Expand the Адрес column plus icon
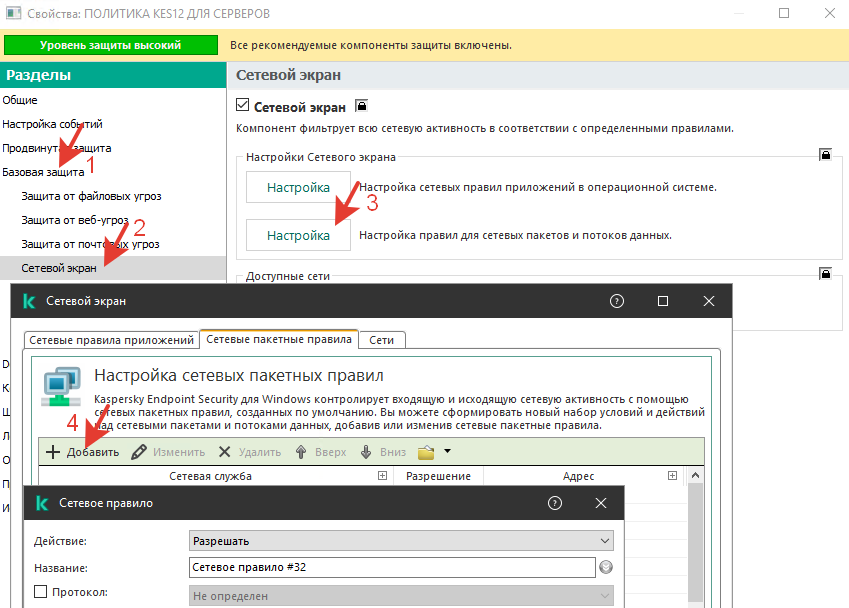This screenshot has height=608, width=849. [x=672, y=475]
